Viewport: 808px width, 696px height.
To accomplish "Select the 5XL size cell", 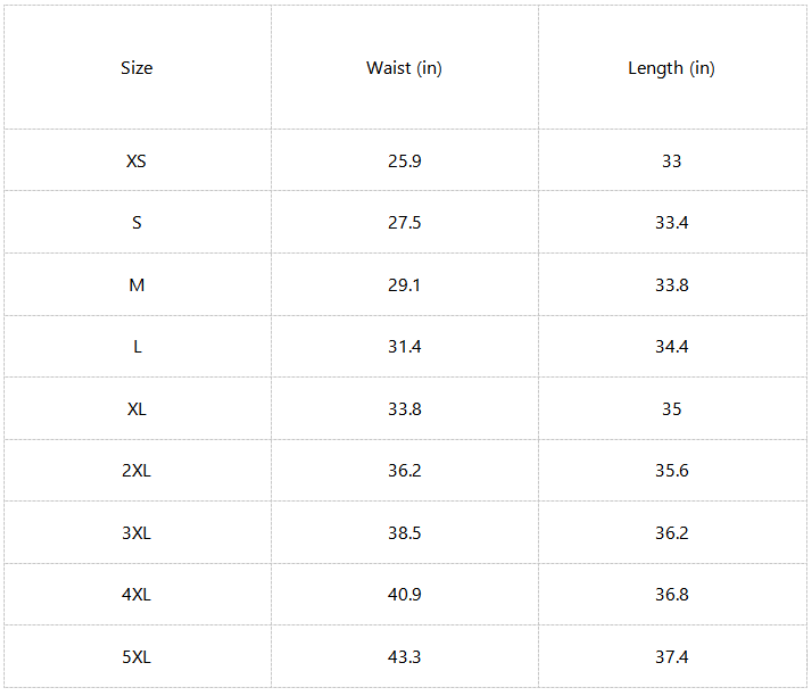I will pyautogui.click(x=137, y=657).
